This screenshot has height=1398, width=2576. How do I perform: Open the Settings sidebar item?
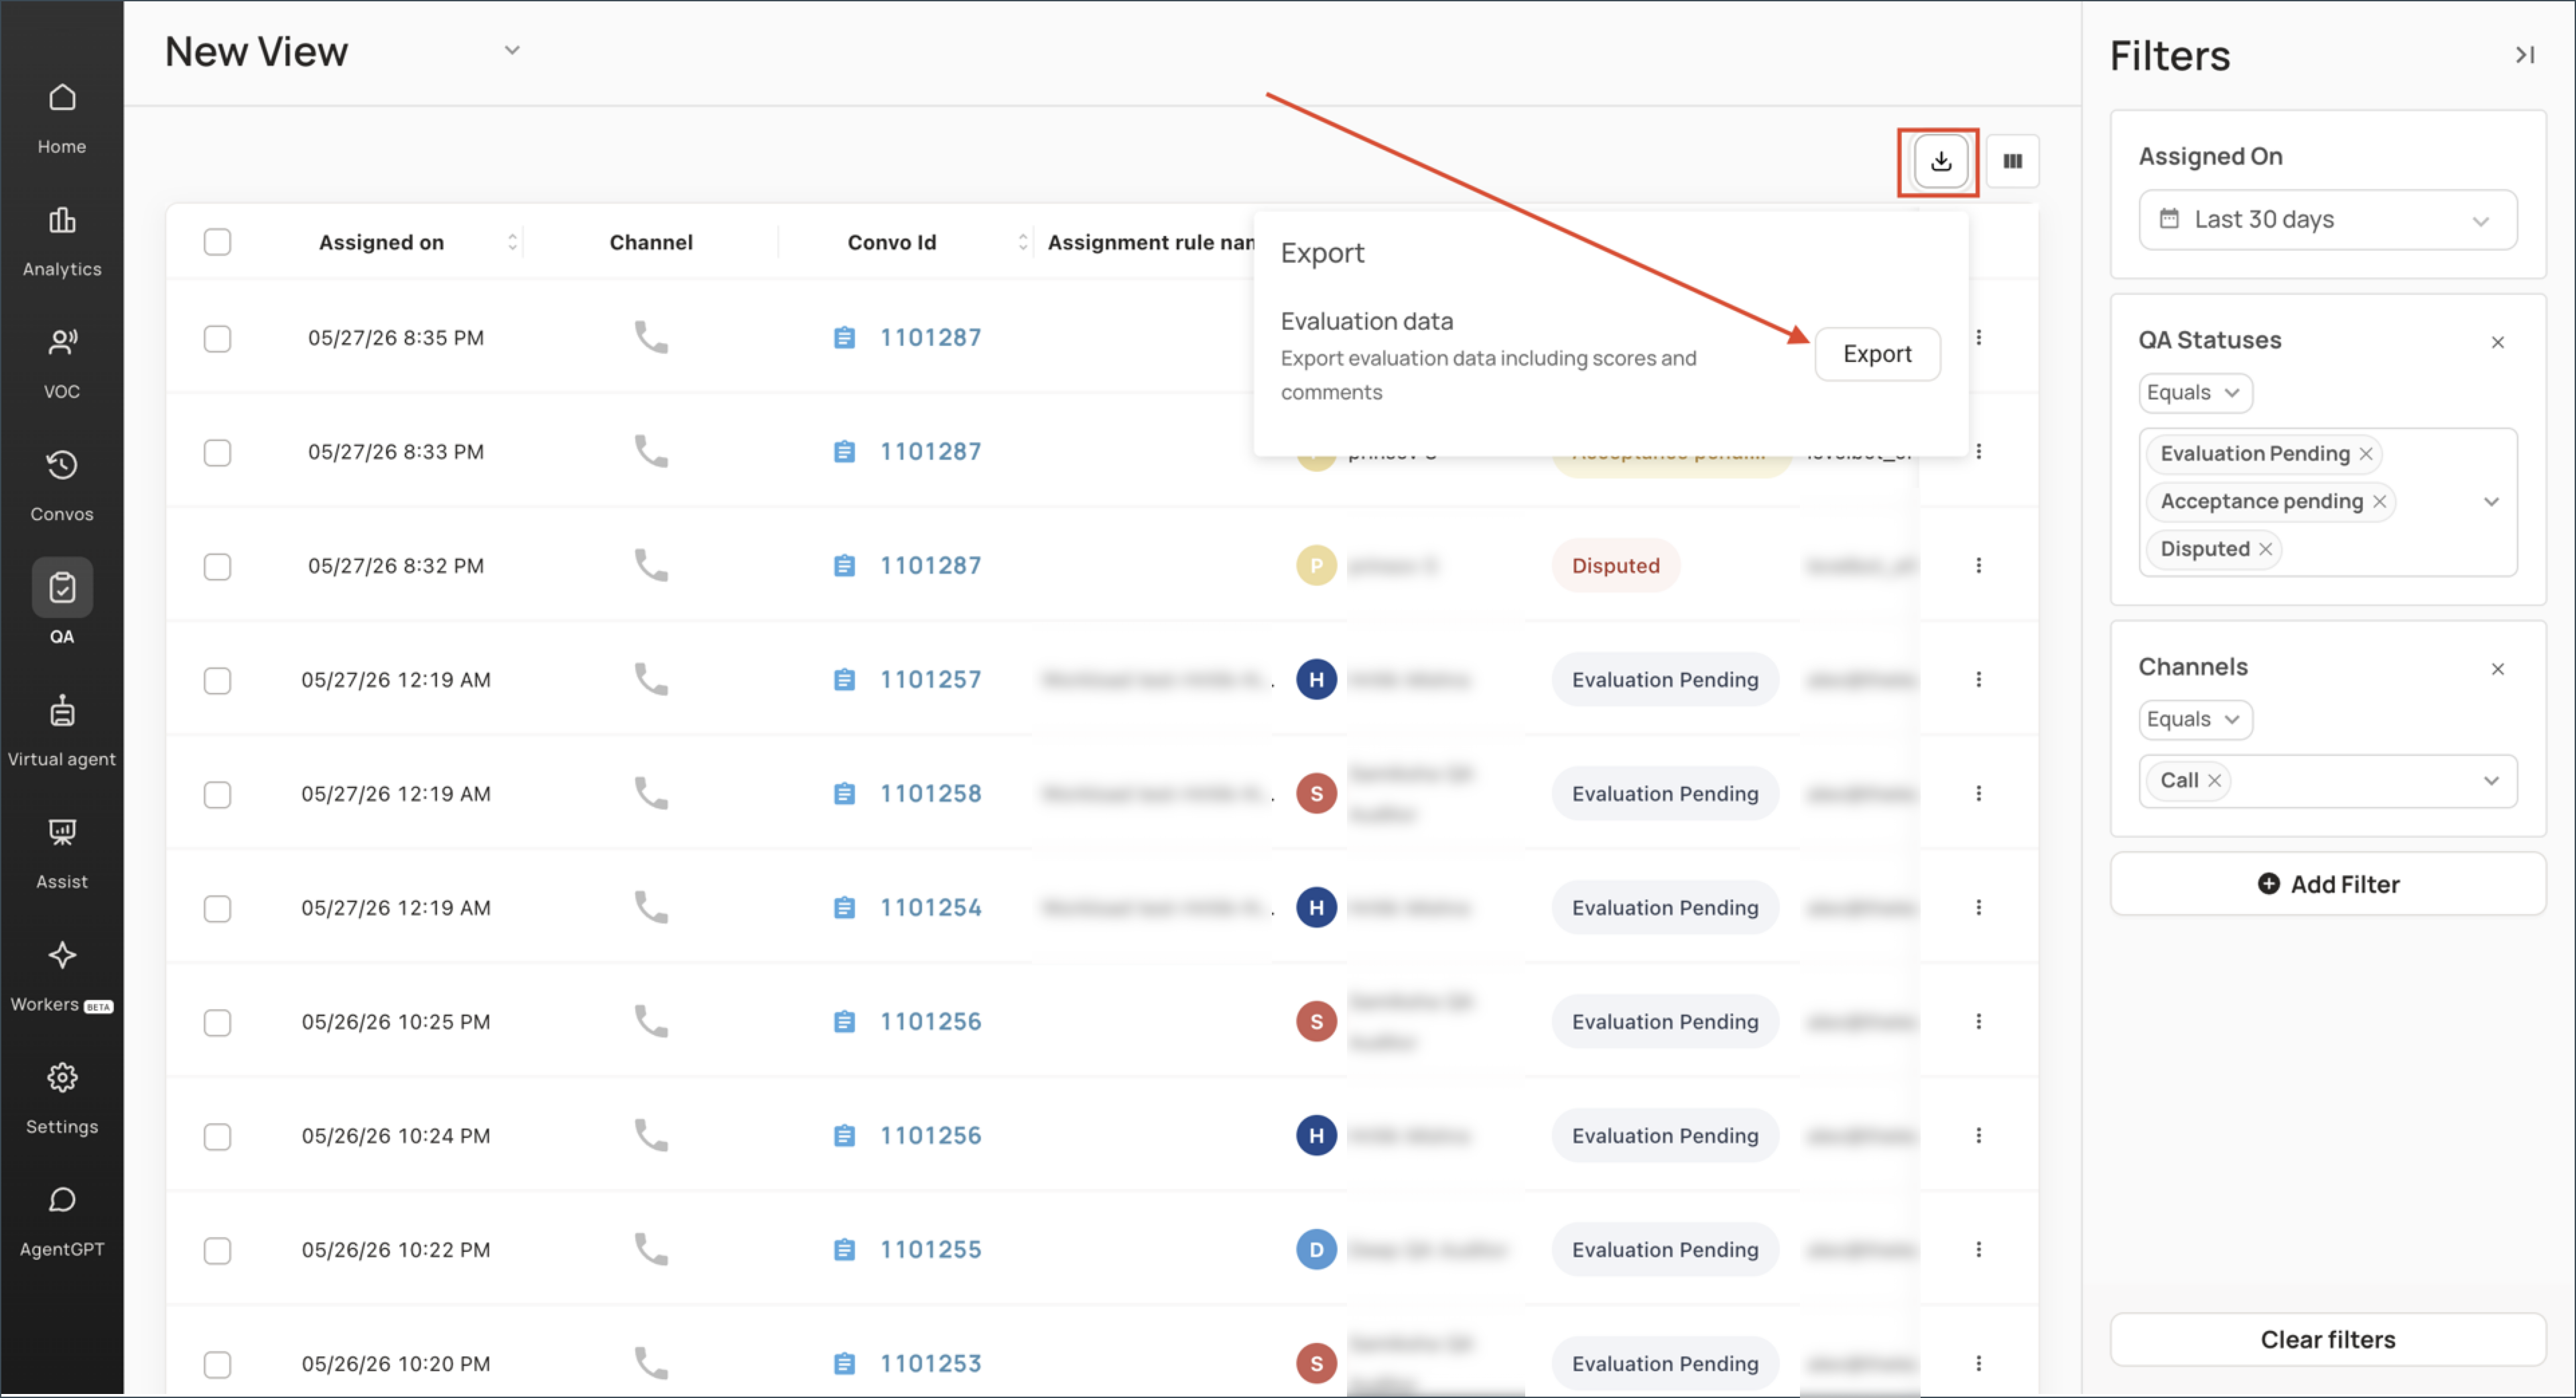62,1099
